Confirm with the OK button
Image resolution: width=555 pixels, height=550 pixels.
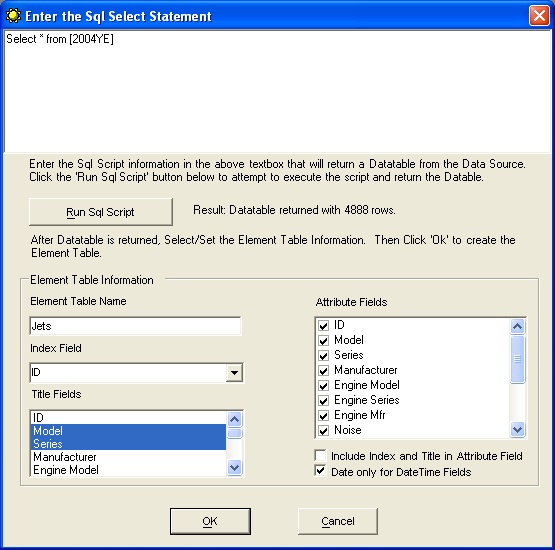click(x=210, y=521)
